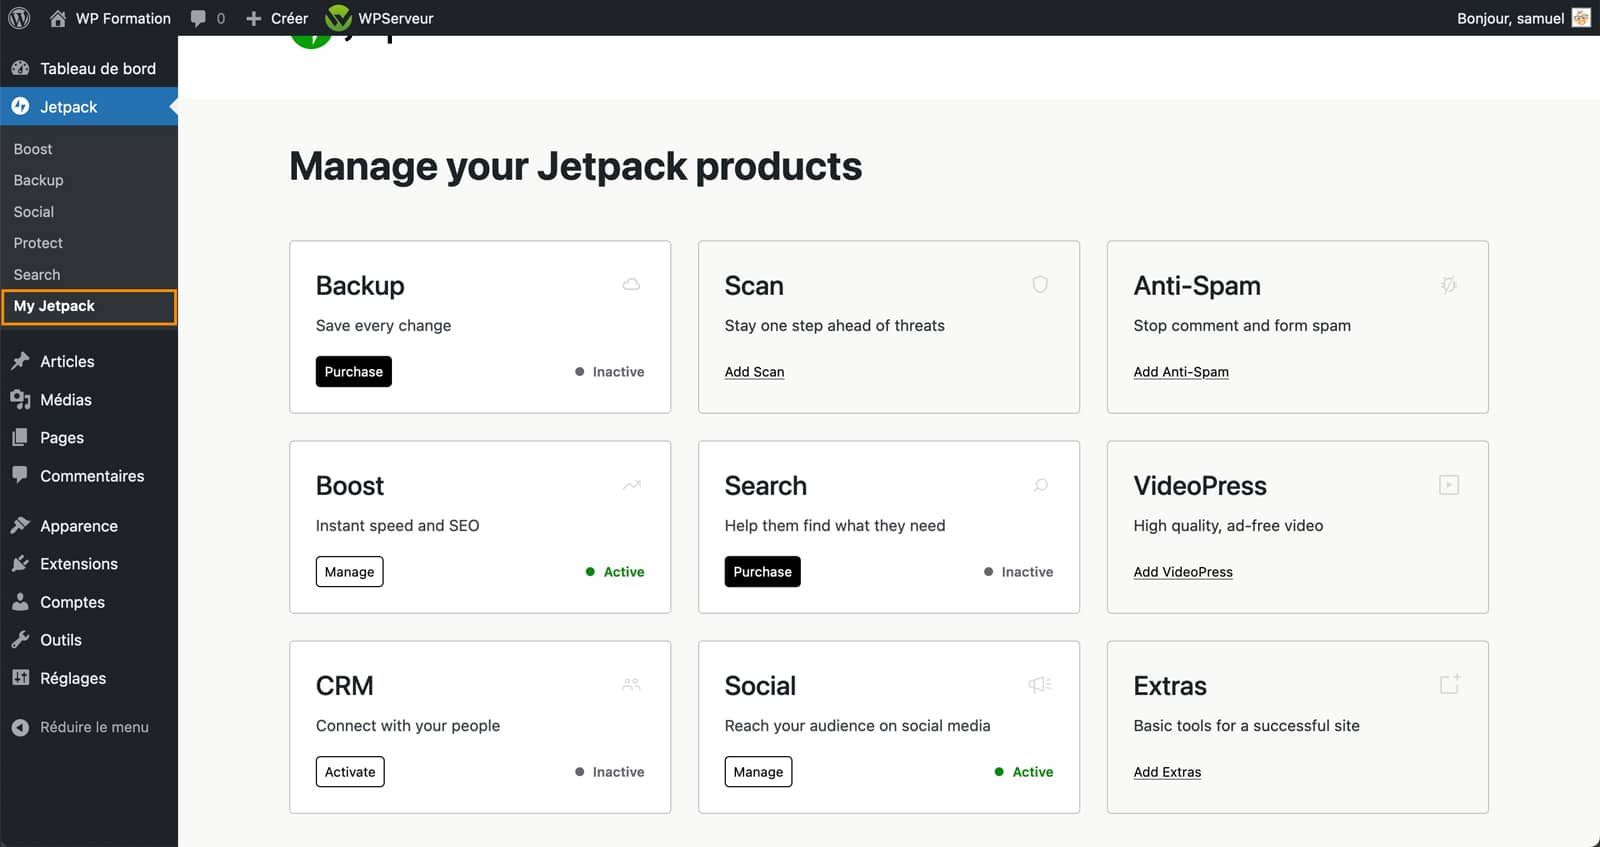The image size is (1600, 847).
Task: Click the people icon on CRM card
Action: pos(631,685)
